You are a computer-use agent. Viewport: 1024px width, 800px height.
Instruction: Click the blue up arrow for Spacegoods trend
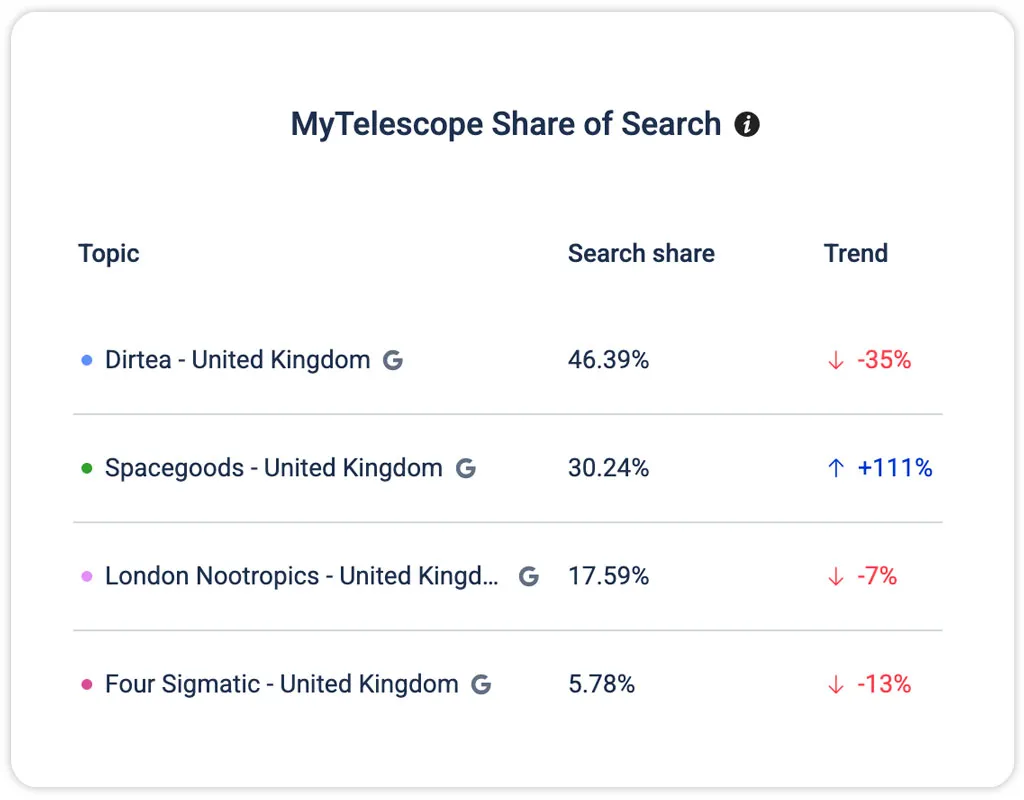point(836,468)
